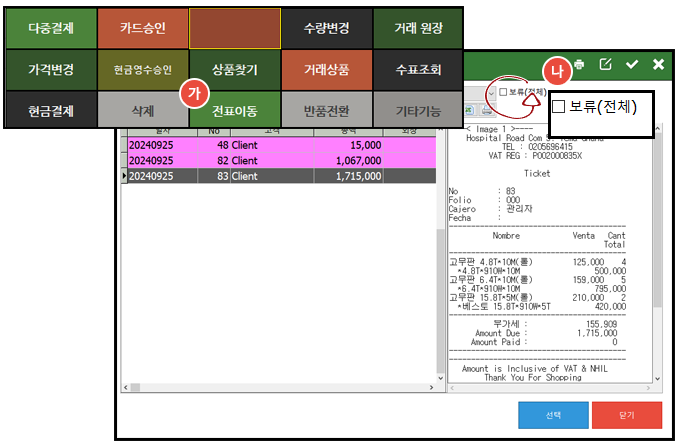Image resolution: width=680 pixels, height=444 pixels.
Task: Click the down arrow of the list's vertical scrollbar
Action: [441, 378]
